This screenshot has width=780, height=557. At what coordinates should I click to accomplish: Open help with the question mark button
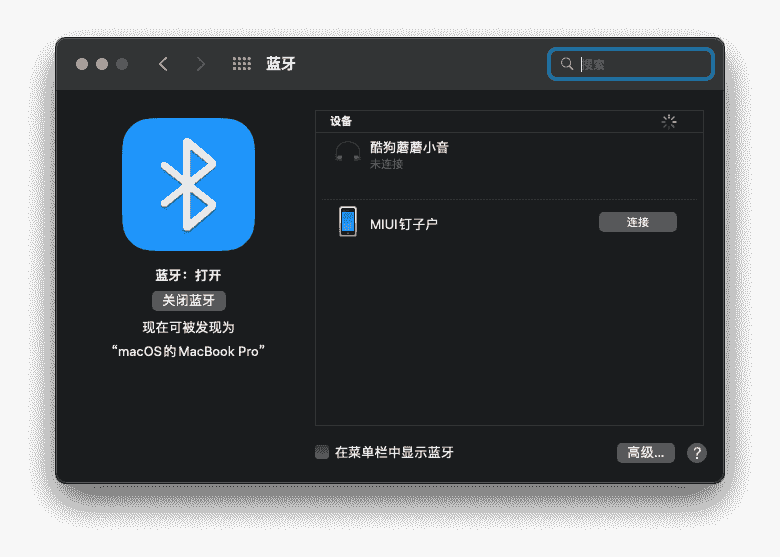click(697, 453)
